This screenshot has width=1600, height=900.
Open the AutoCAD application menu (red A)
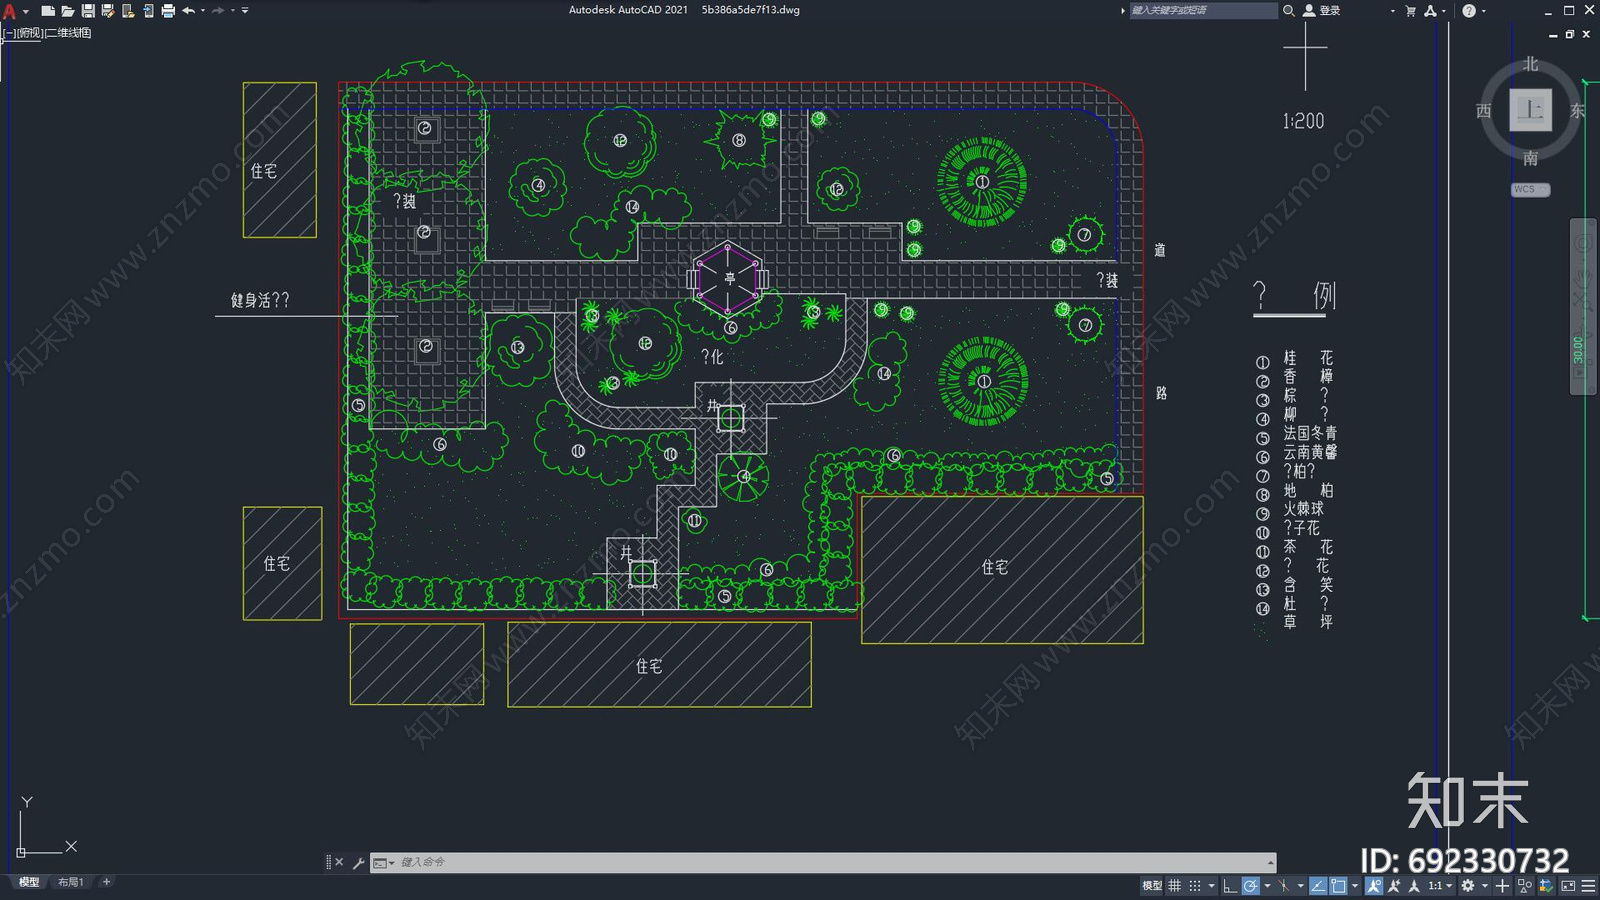[9, 11]
